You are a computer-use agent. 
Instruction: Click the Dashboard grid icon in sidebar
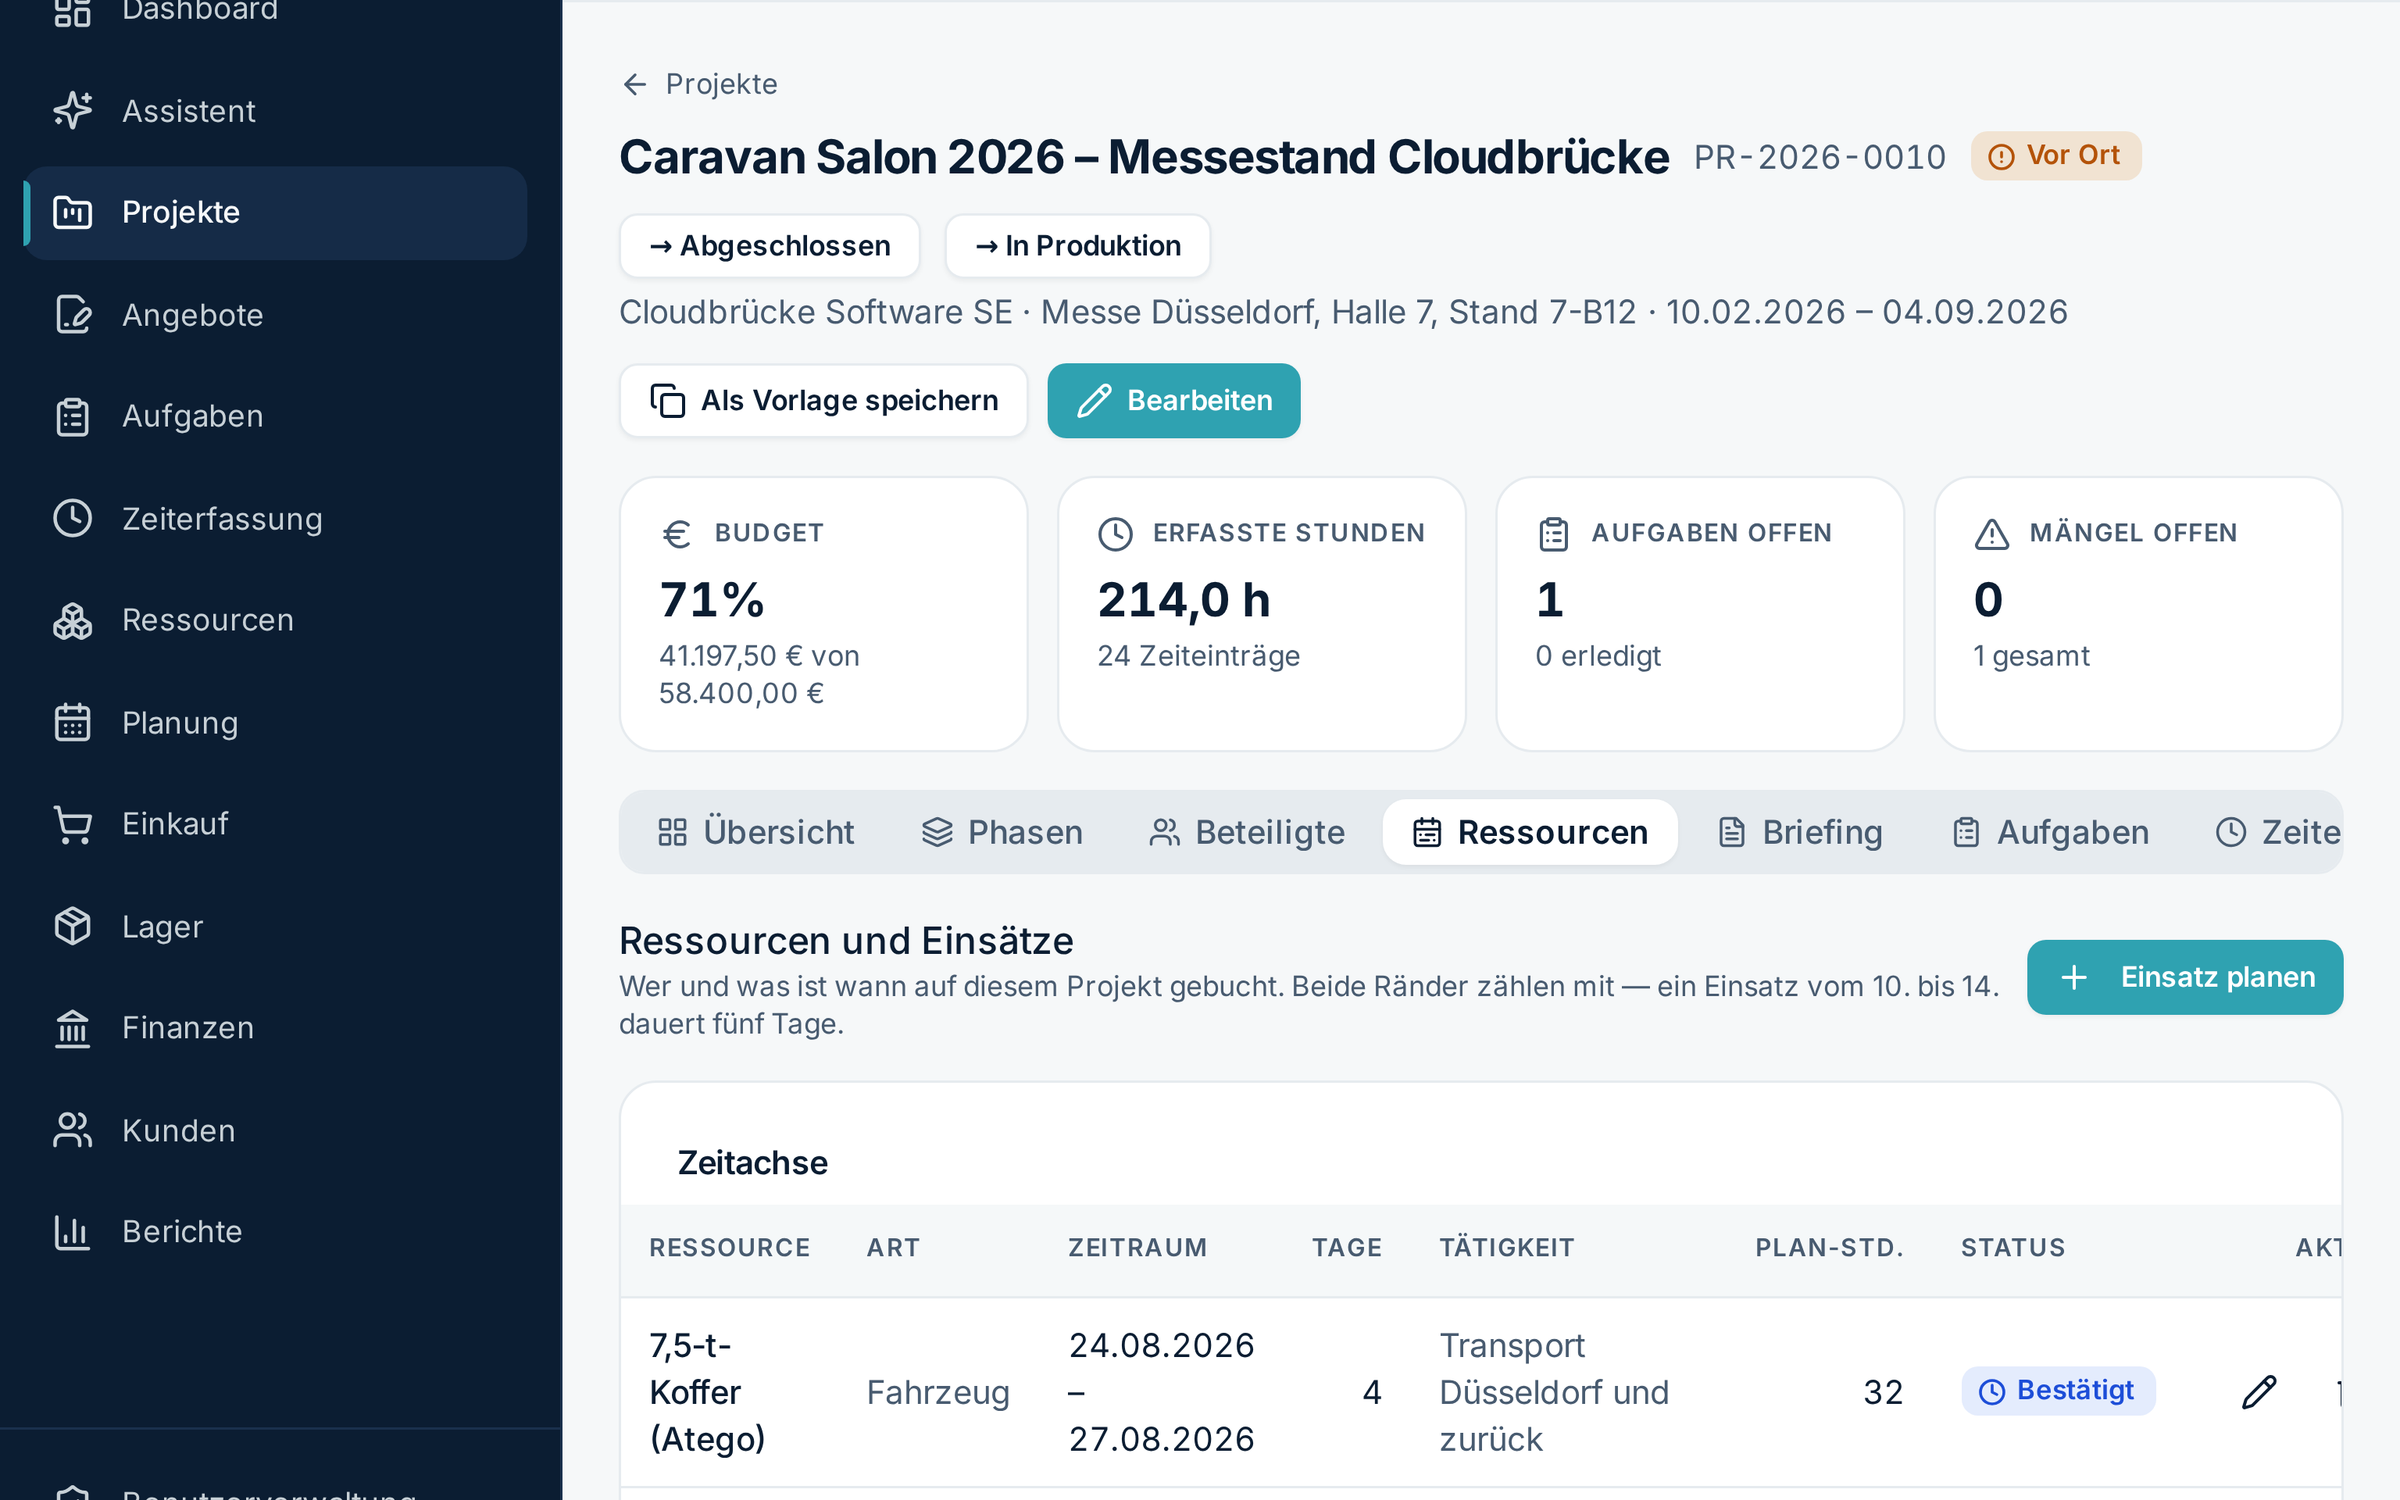[x=73, y=11]
